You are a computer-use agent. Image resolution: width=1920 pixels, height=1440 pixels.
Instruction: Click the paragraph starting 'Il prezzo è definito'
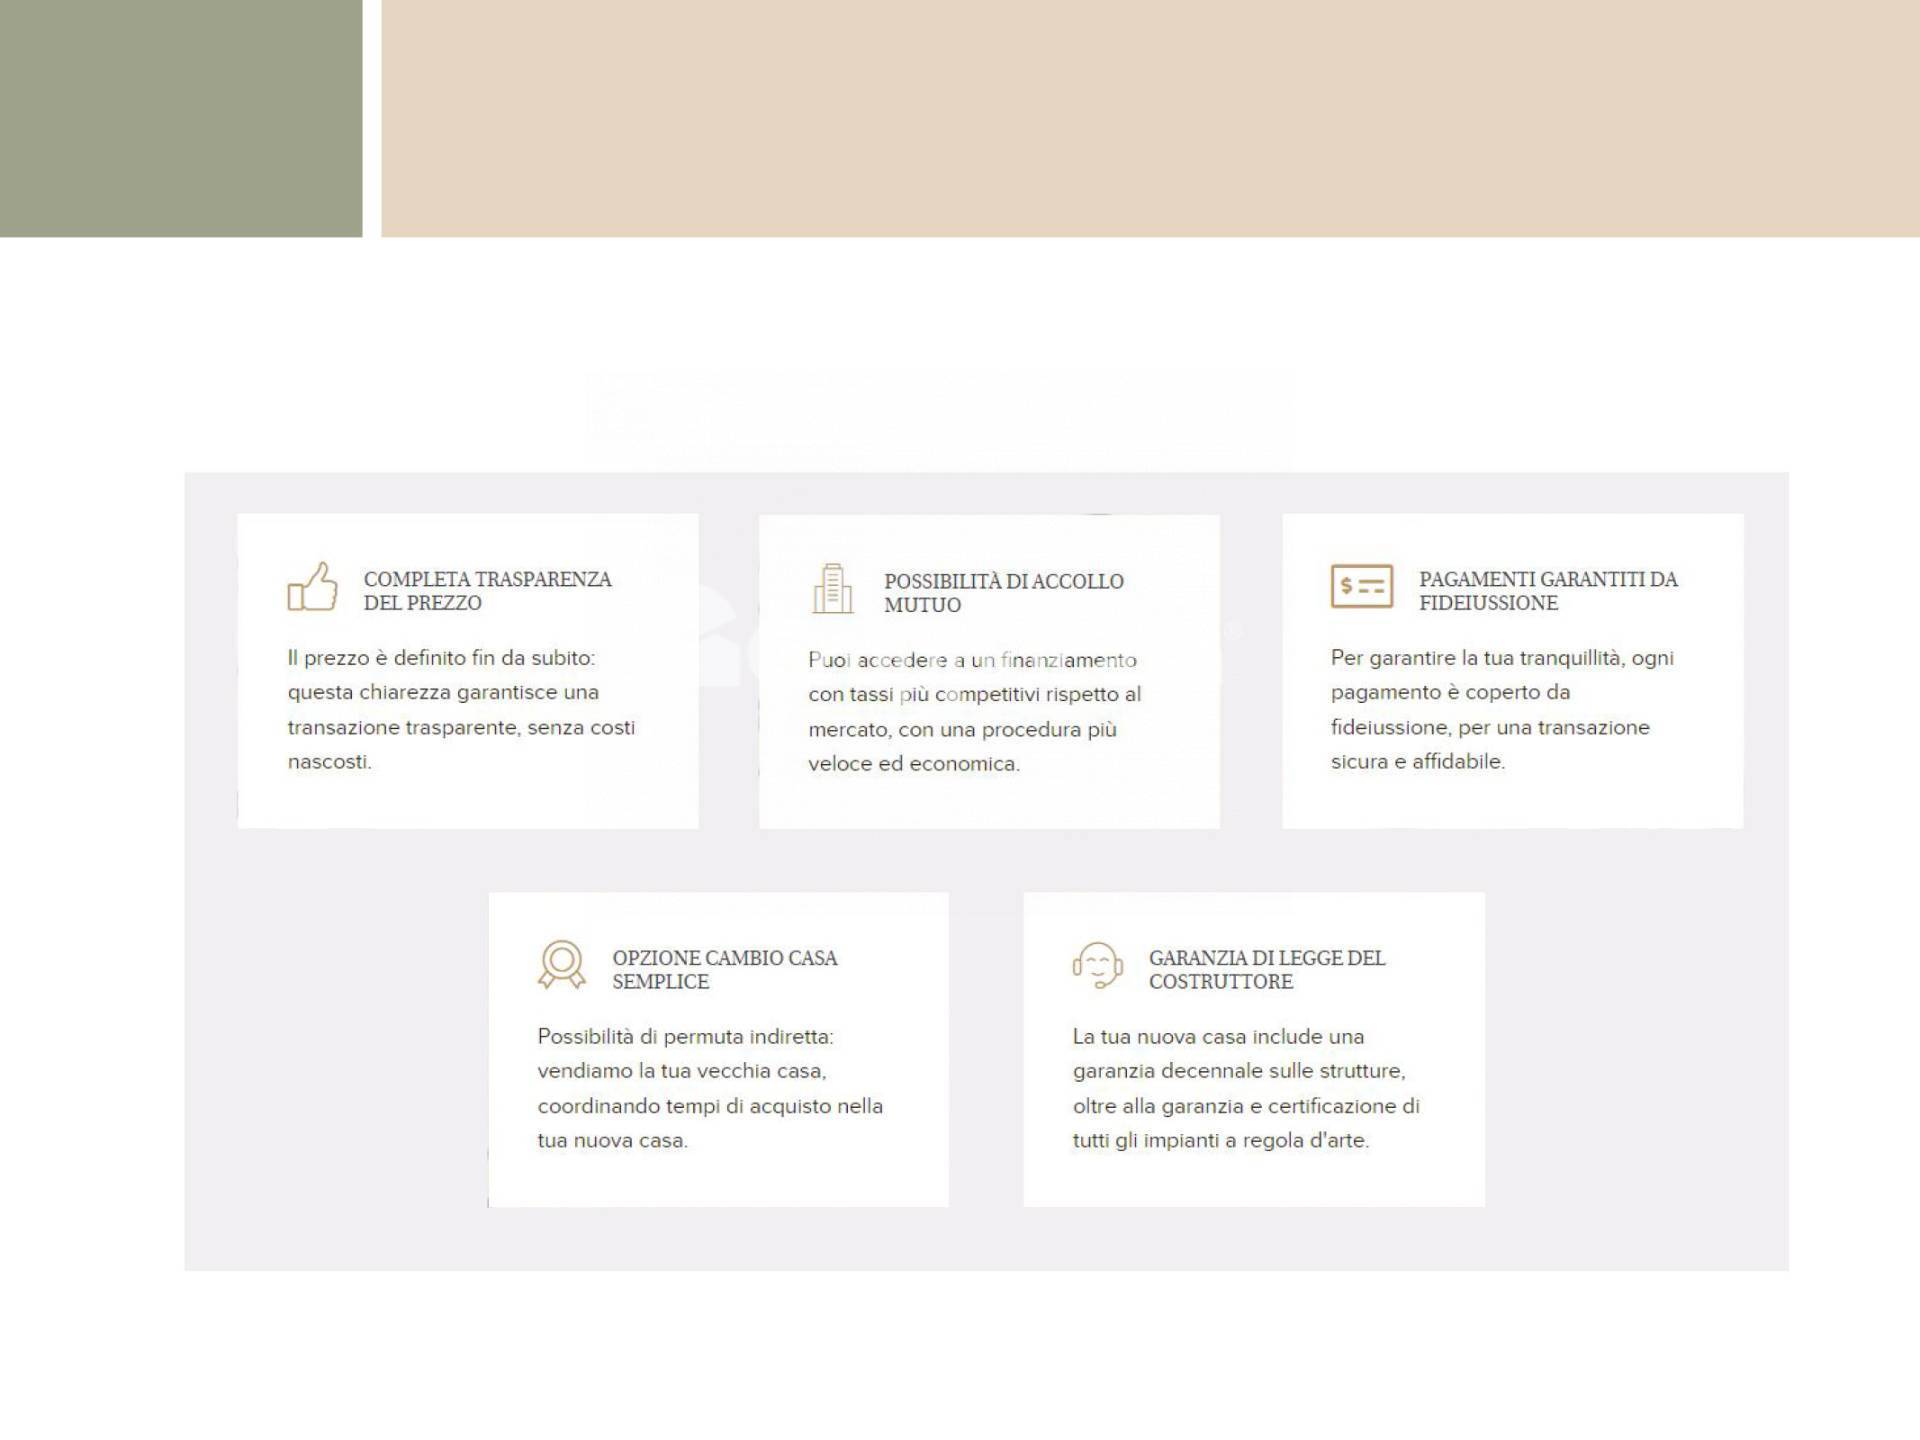pos(461,709)
